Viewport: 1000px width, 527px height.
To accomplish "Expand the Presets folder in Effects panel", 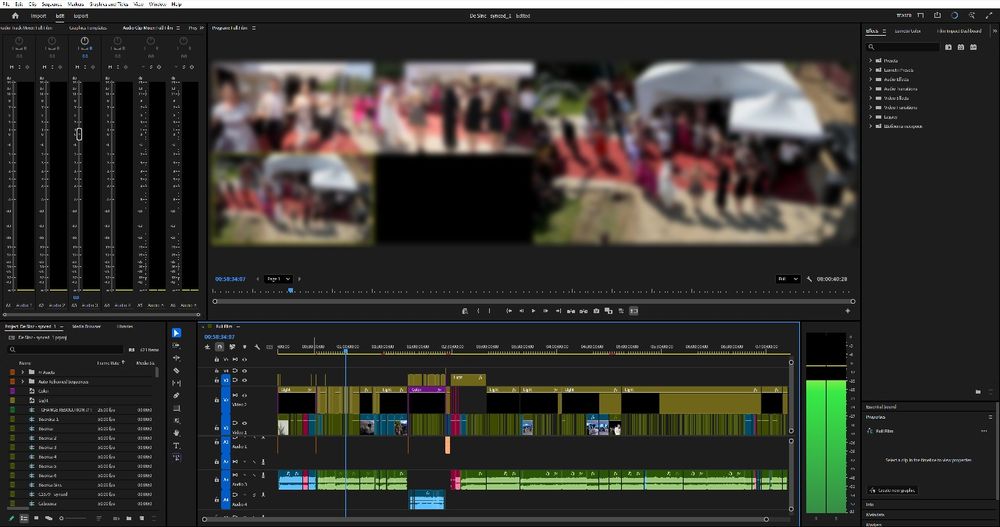I will (x=871, y=61).
